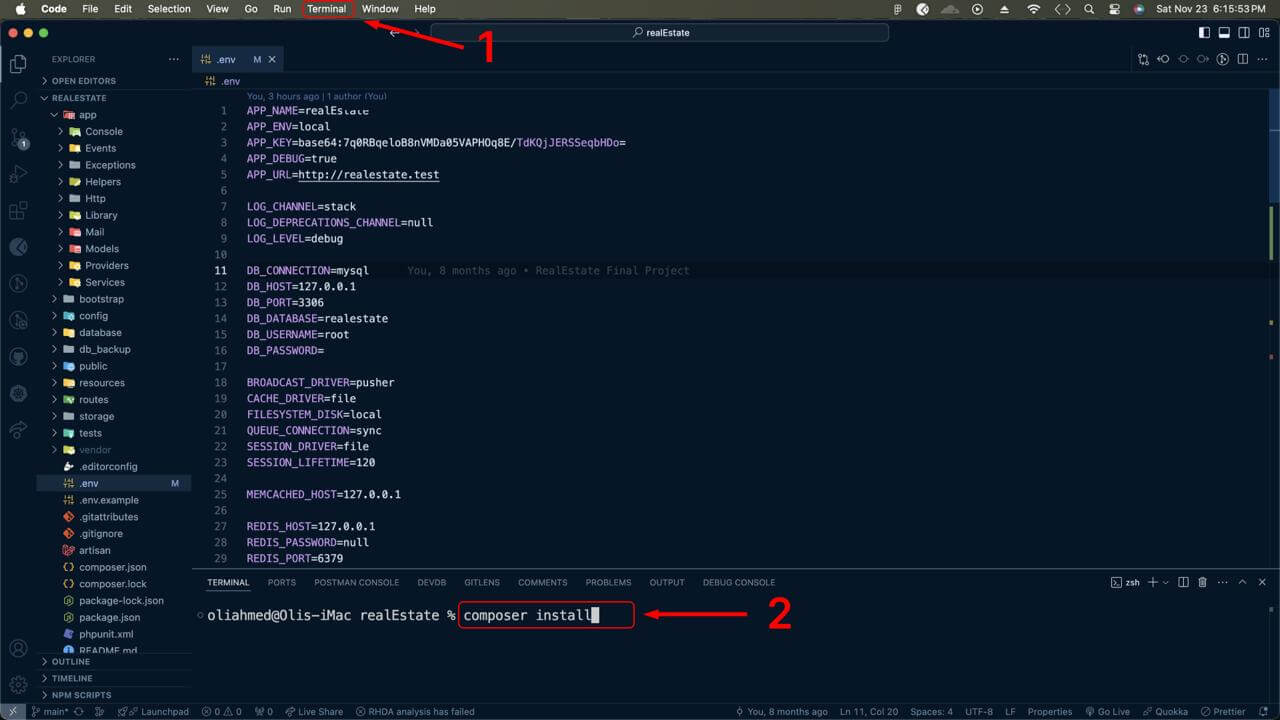Expand the OUTLINE section
Image resolution: width=1280 pixels, height=720 pixels.
pyautogui.click(x=70, y=661)
